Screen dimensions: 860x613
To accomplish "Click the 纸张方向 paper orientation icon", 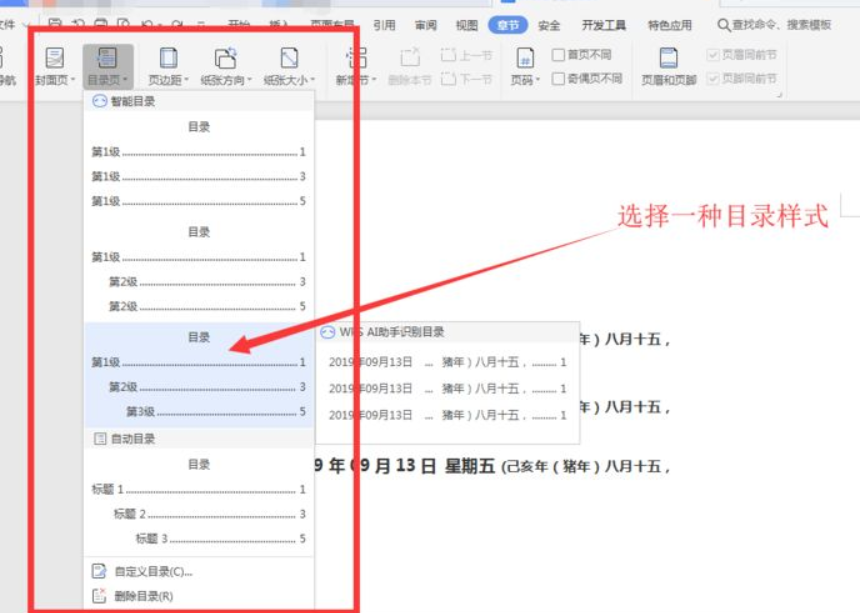I will tap(226, 60).
